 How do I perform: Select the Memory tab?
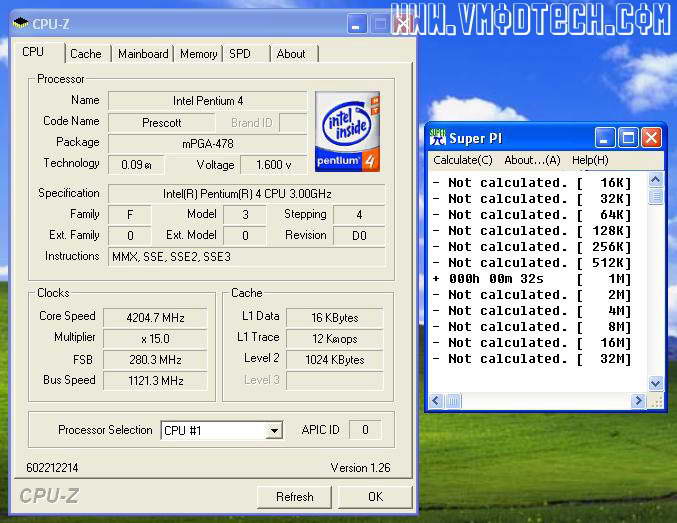coord(198,54)
